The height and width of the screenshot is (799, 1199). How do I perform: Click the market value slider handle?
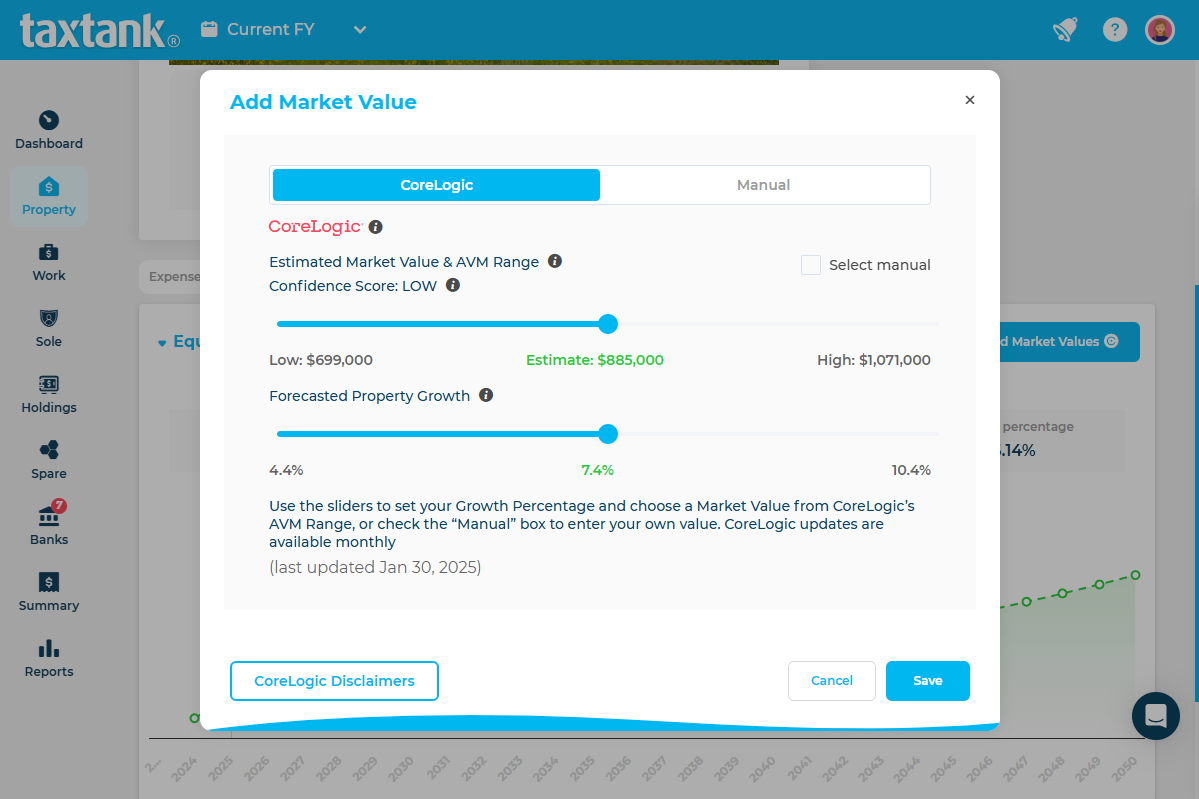608,324
